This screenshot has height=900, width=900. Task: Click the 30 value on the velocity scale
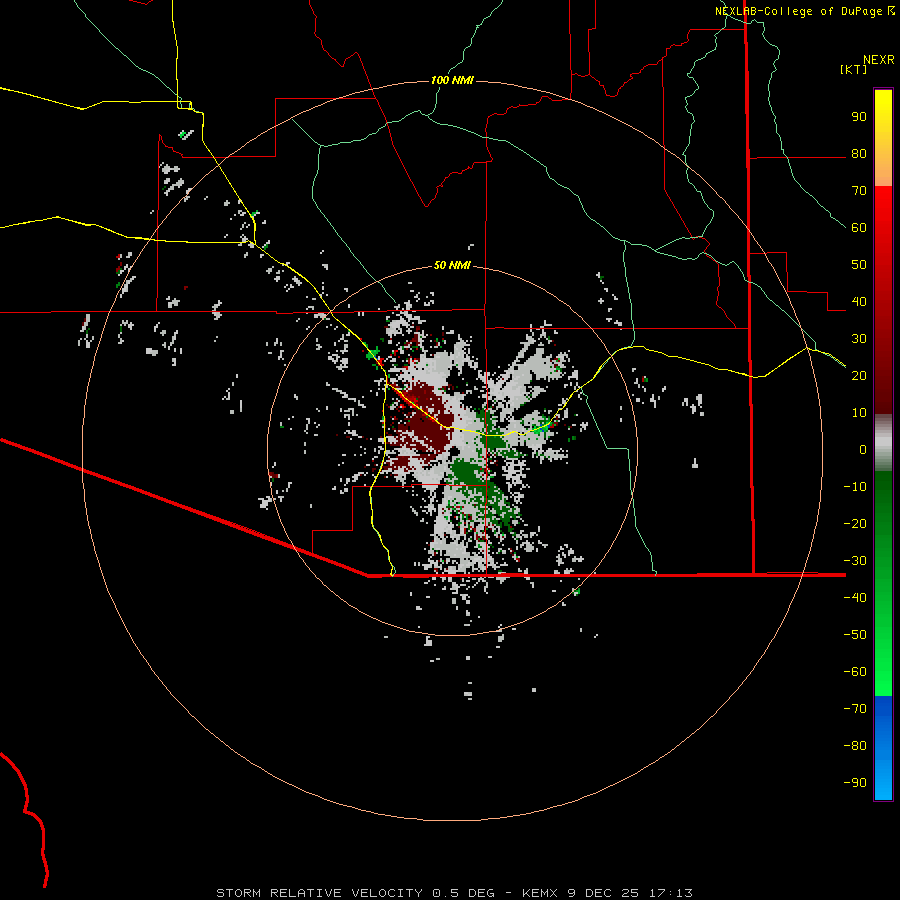[859, 339]
